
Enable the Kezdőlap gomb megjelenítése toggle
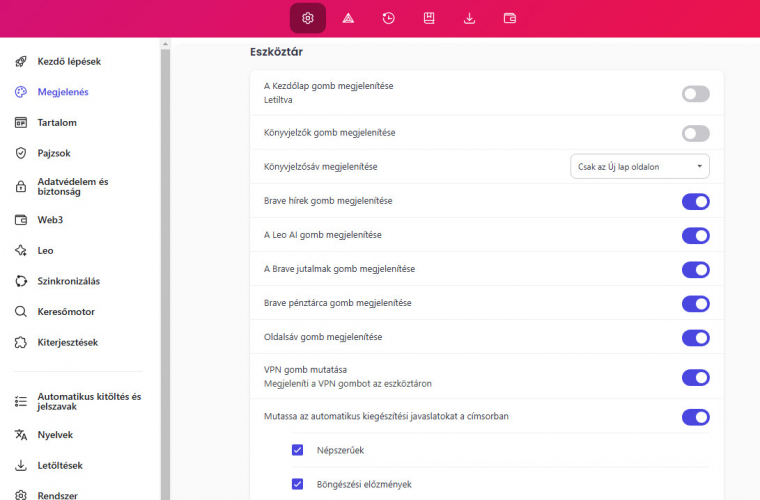(x=696, y=94)
